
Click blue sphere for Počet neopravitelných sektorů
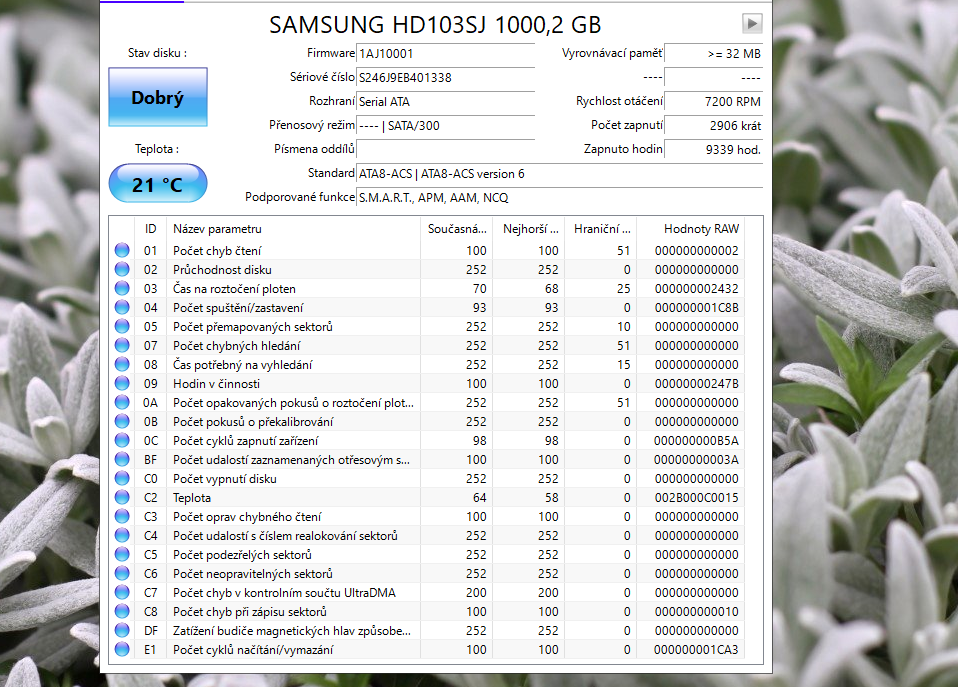122,573
